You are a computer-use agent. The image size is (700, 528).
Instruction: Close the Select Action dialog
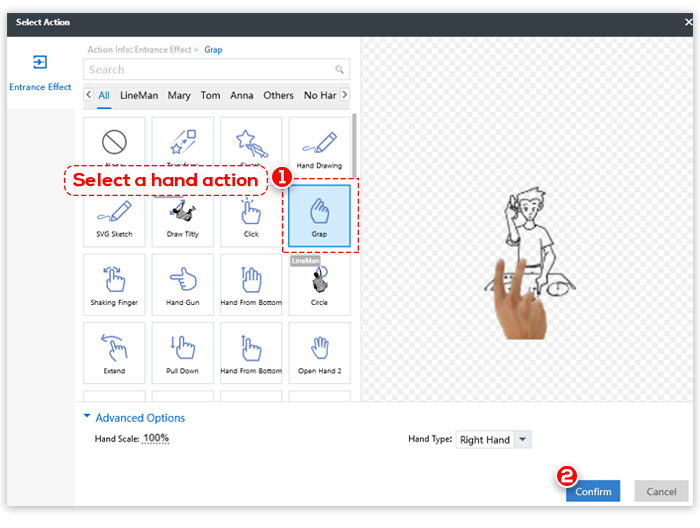pos(688,22)
